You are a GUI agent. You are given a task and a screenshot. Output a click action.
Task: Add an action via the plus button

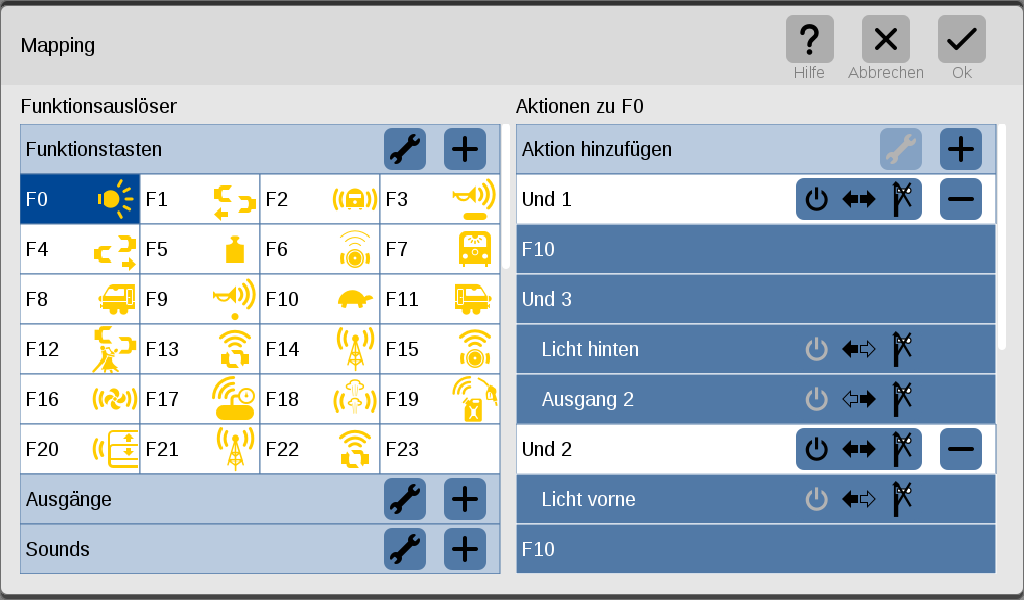960,149
